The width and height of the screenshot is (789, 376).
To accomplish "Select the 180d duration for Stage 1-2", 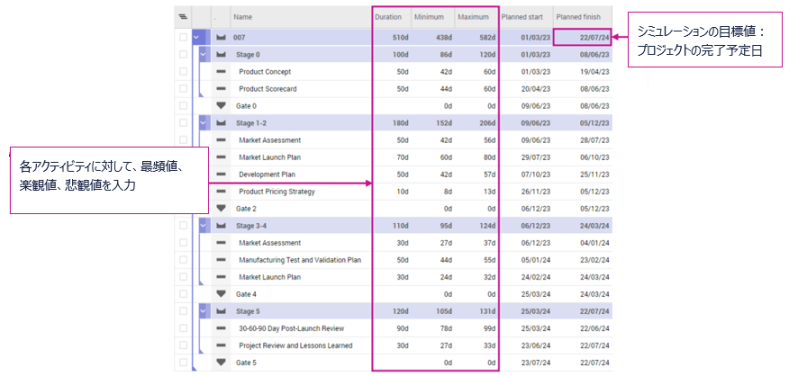I will pos(401,123).
